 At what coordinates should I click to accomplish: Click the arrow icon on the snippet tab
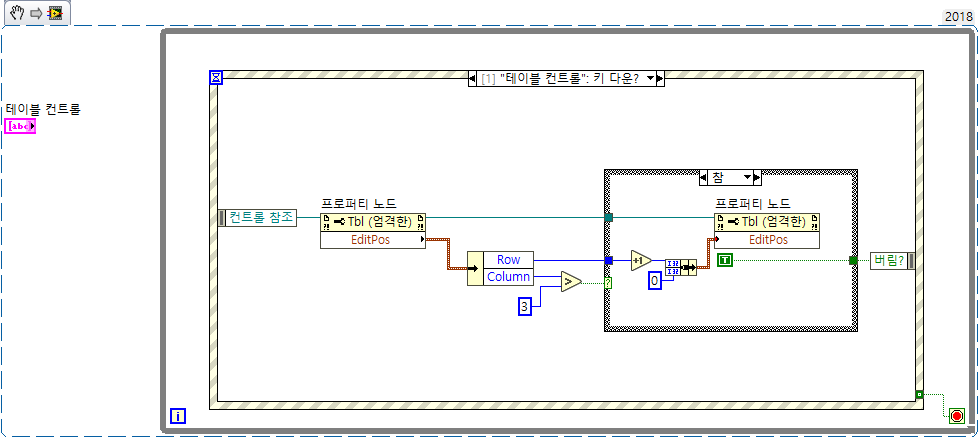(x=36, y=14)
